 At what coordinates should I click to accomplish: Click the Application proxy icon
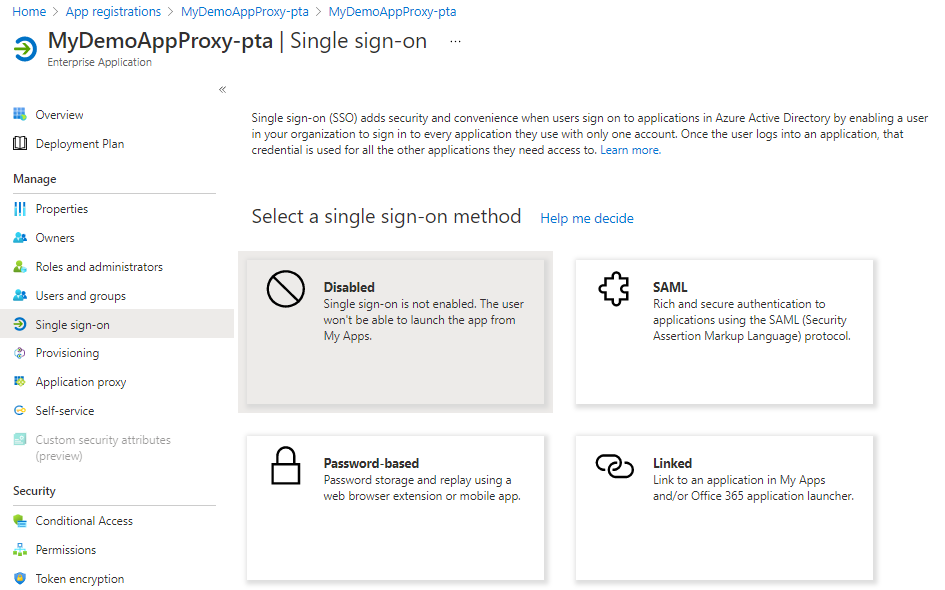19,382
